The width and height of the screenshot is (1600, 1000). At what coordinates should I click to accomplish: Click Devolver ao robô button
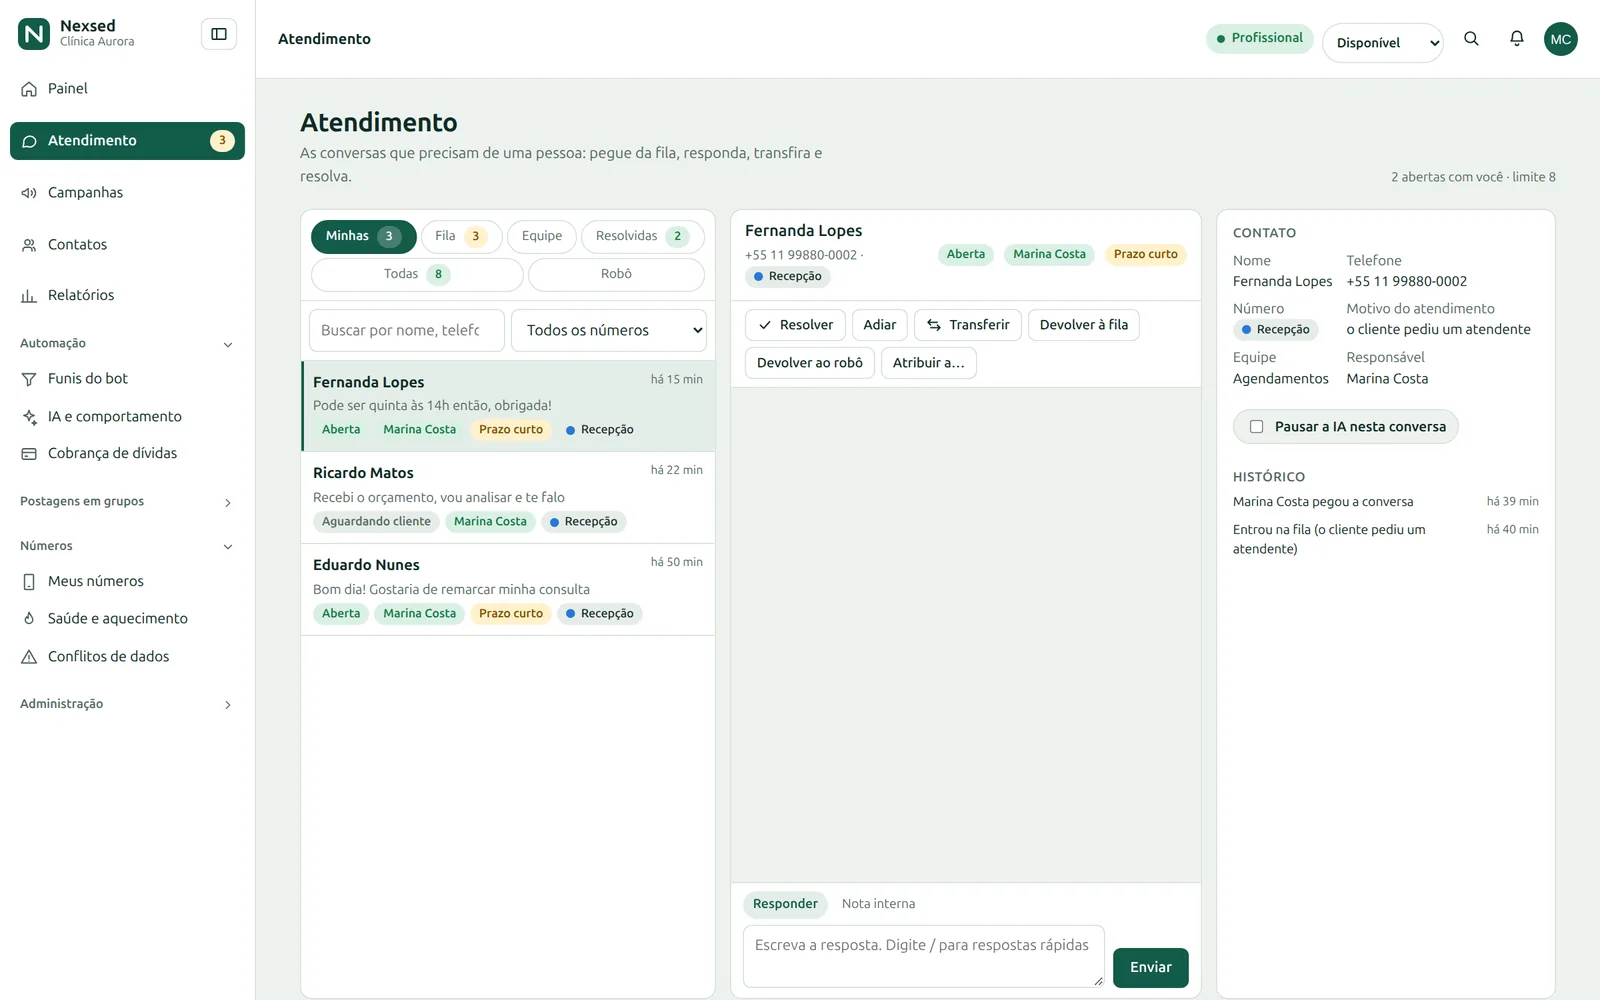(x=810, y=363)
